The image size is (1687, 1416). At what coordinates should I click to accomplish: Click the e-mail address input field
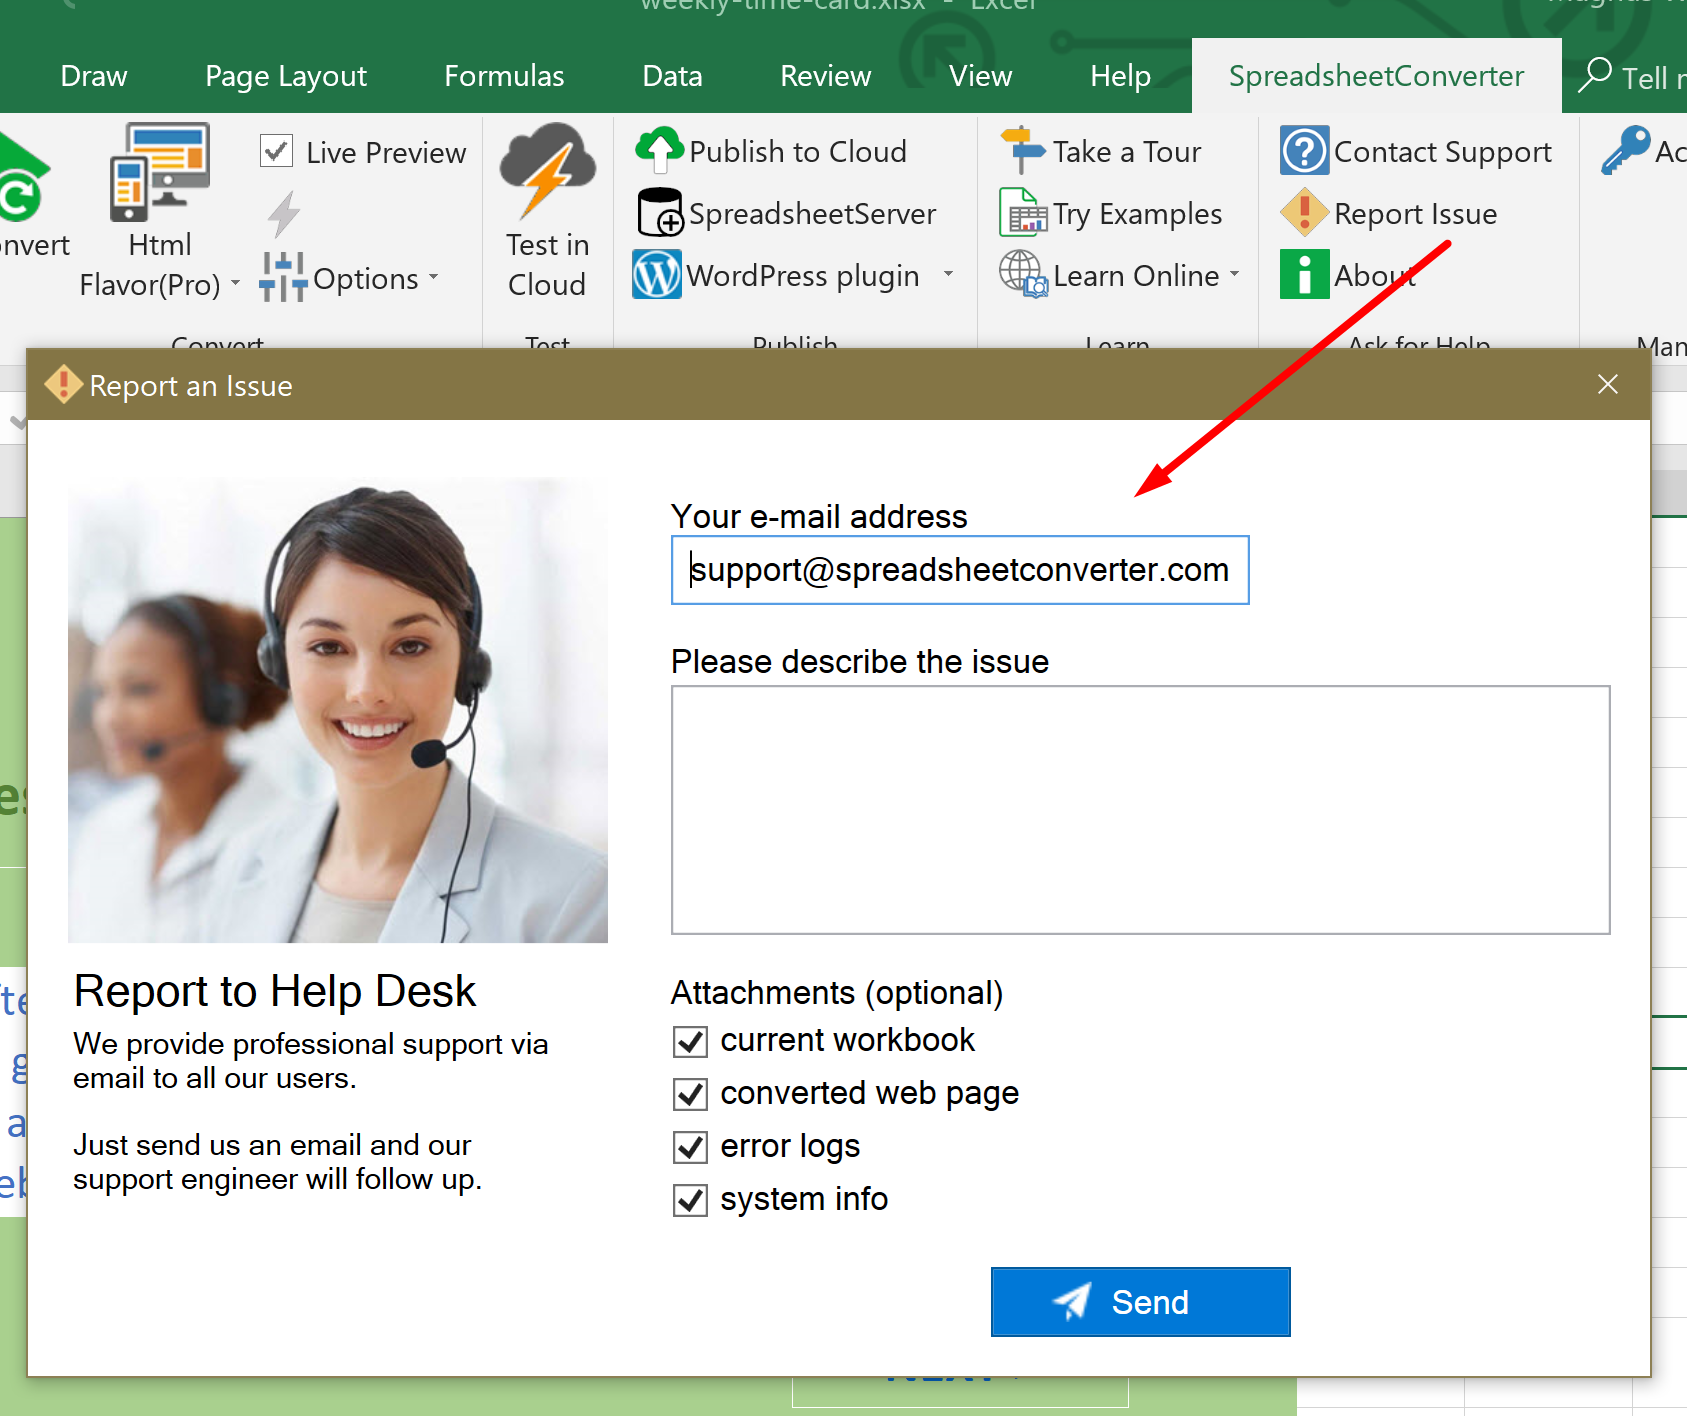pyautogui.click(x=959, y=570)
